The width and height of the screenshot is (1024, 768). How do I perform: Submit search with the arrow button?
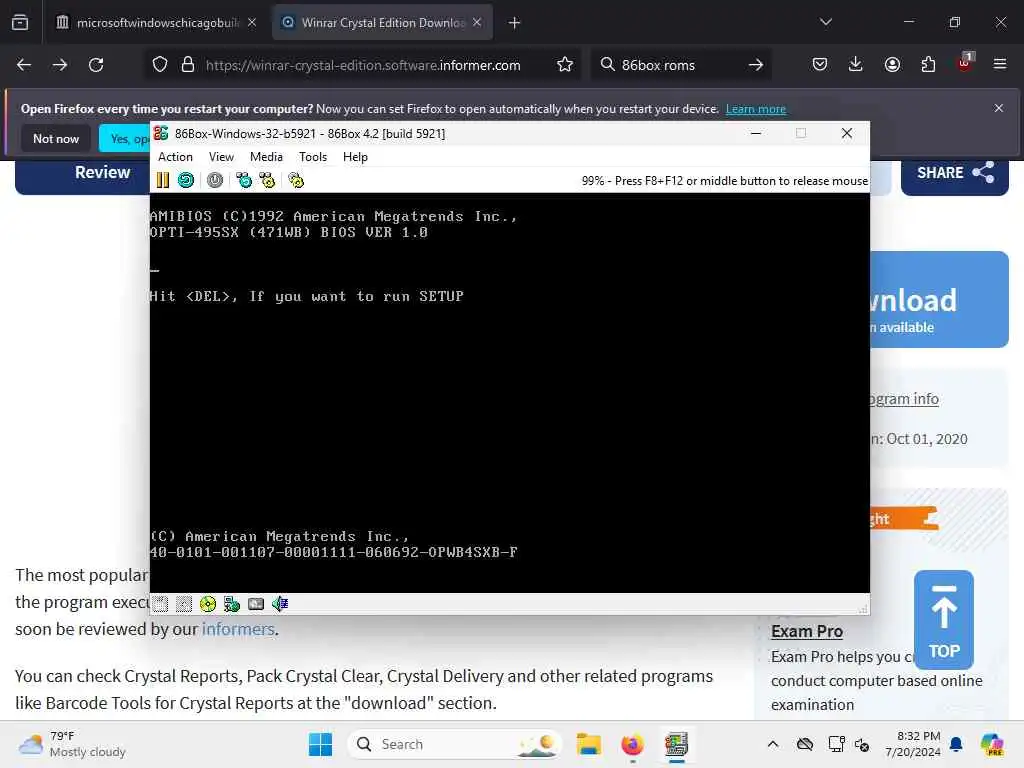tap(756, 65)
